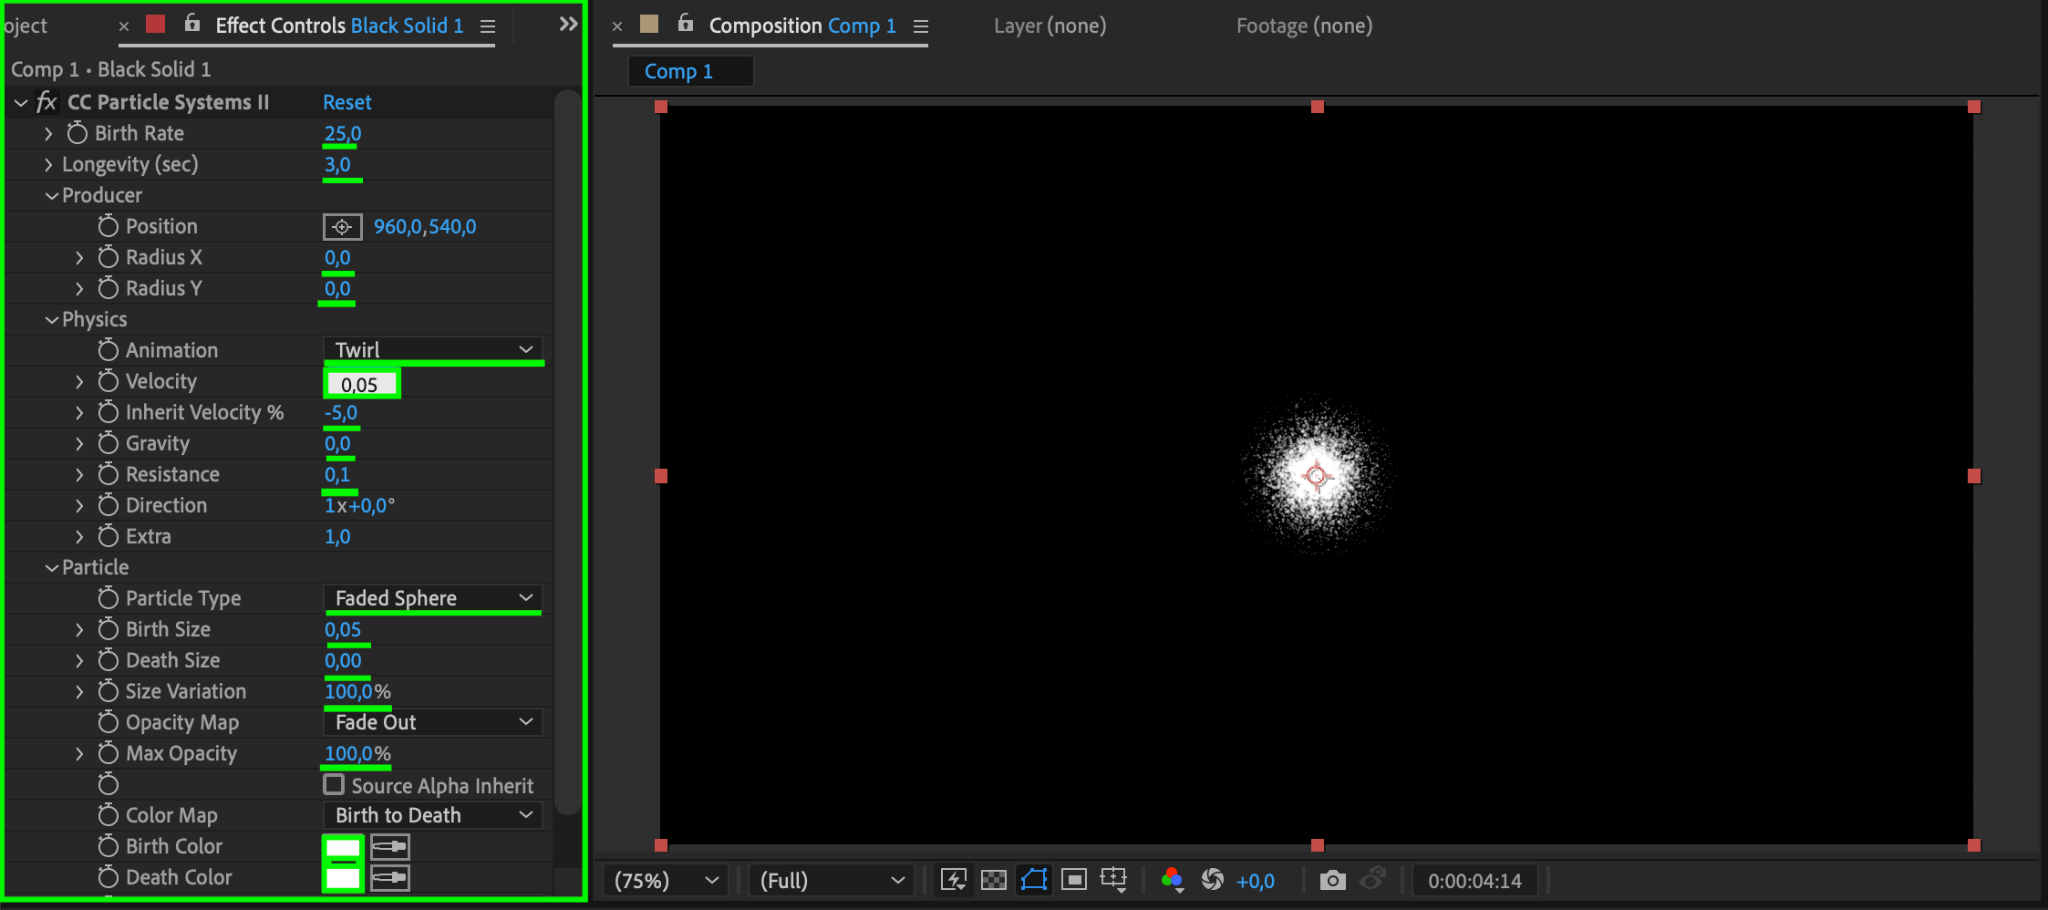Viewport: 2048px width, 910px height.
Task: Click Reset for CC Particle Systems II
Action: pyautogui.click(x=347, y=102)
